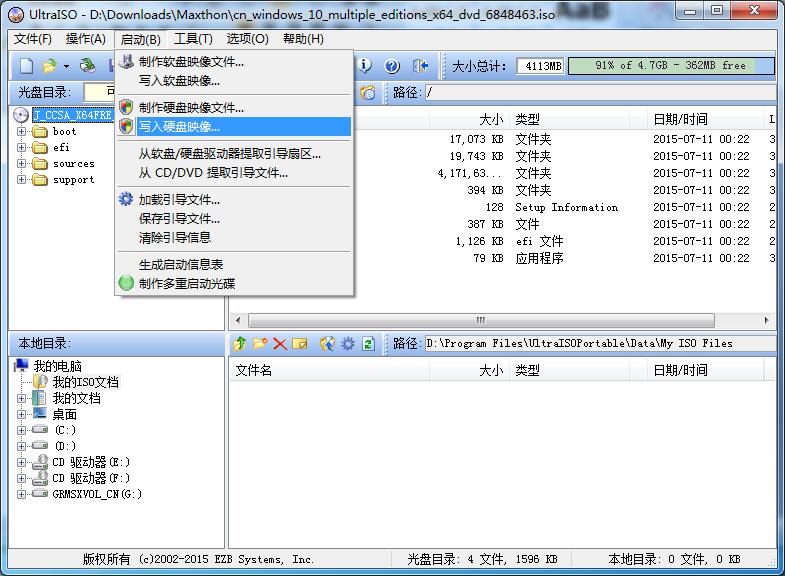Click local 路径 field with D:\Program Files
The image size is (785, 576).
600,344
